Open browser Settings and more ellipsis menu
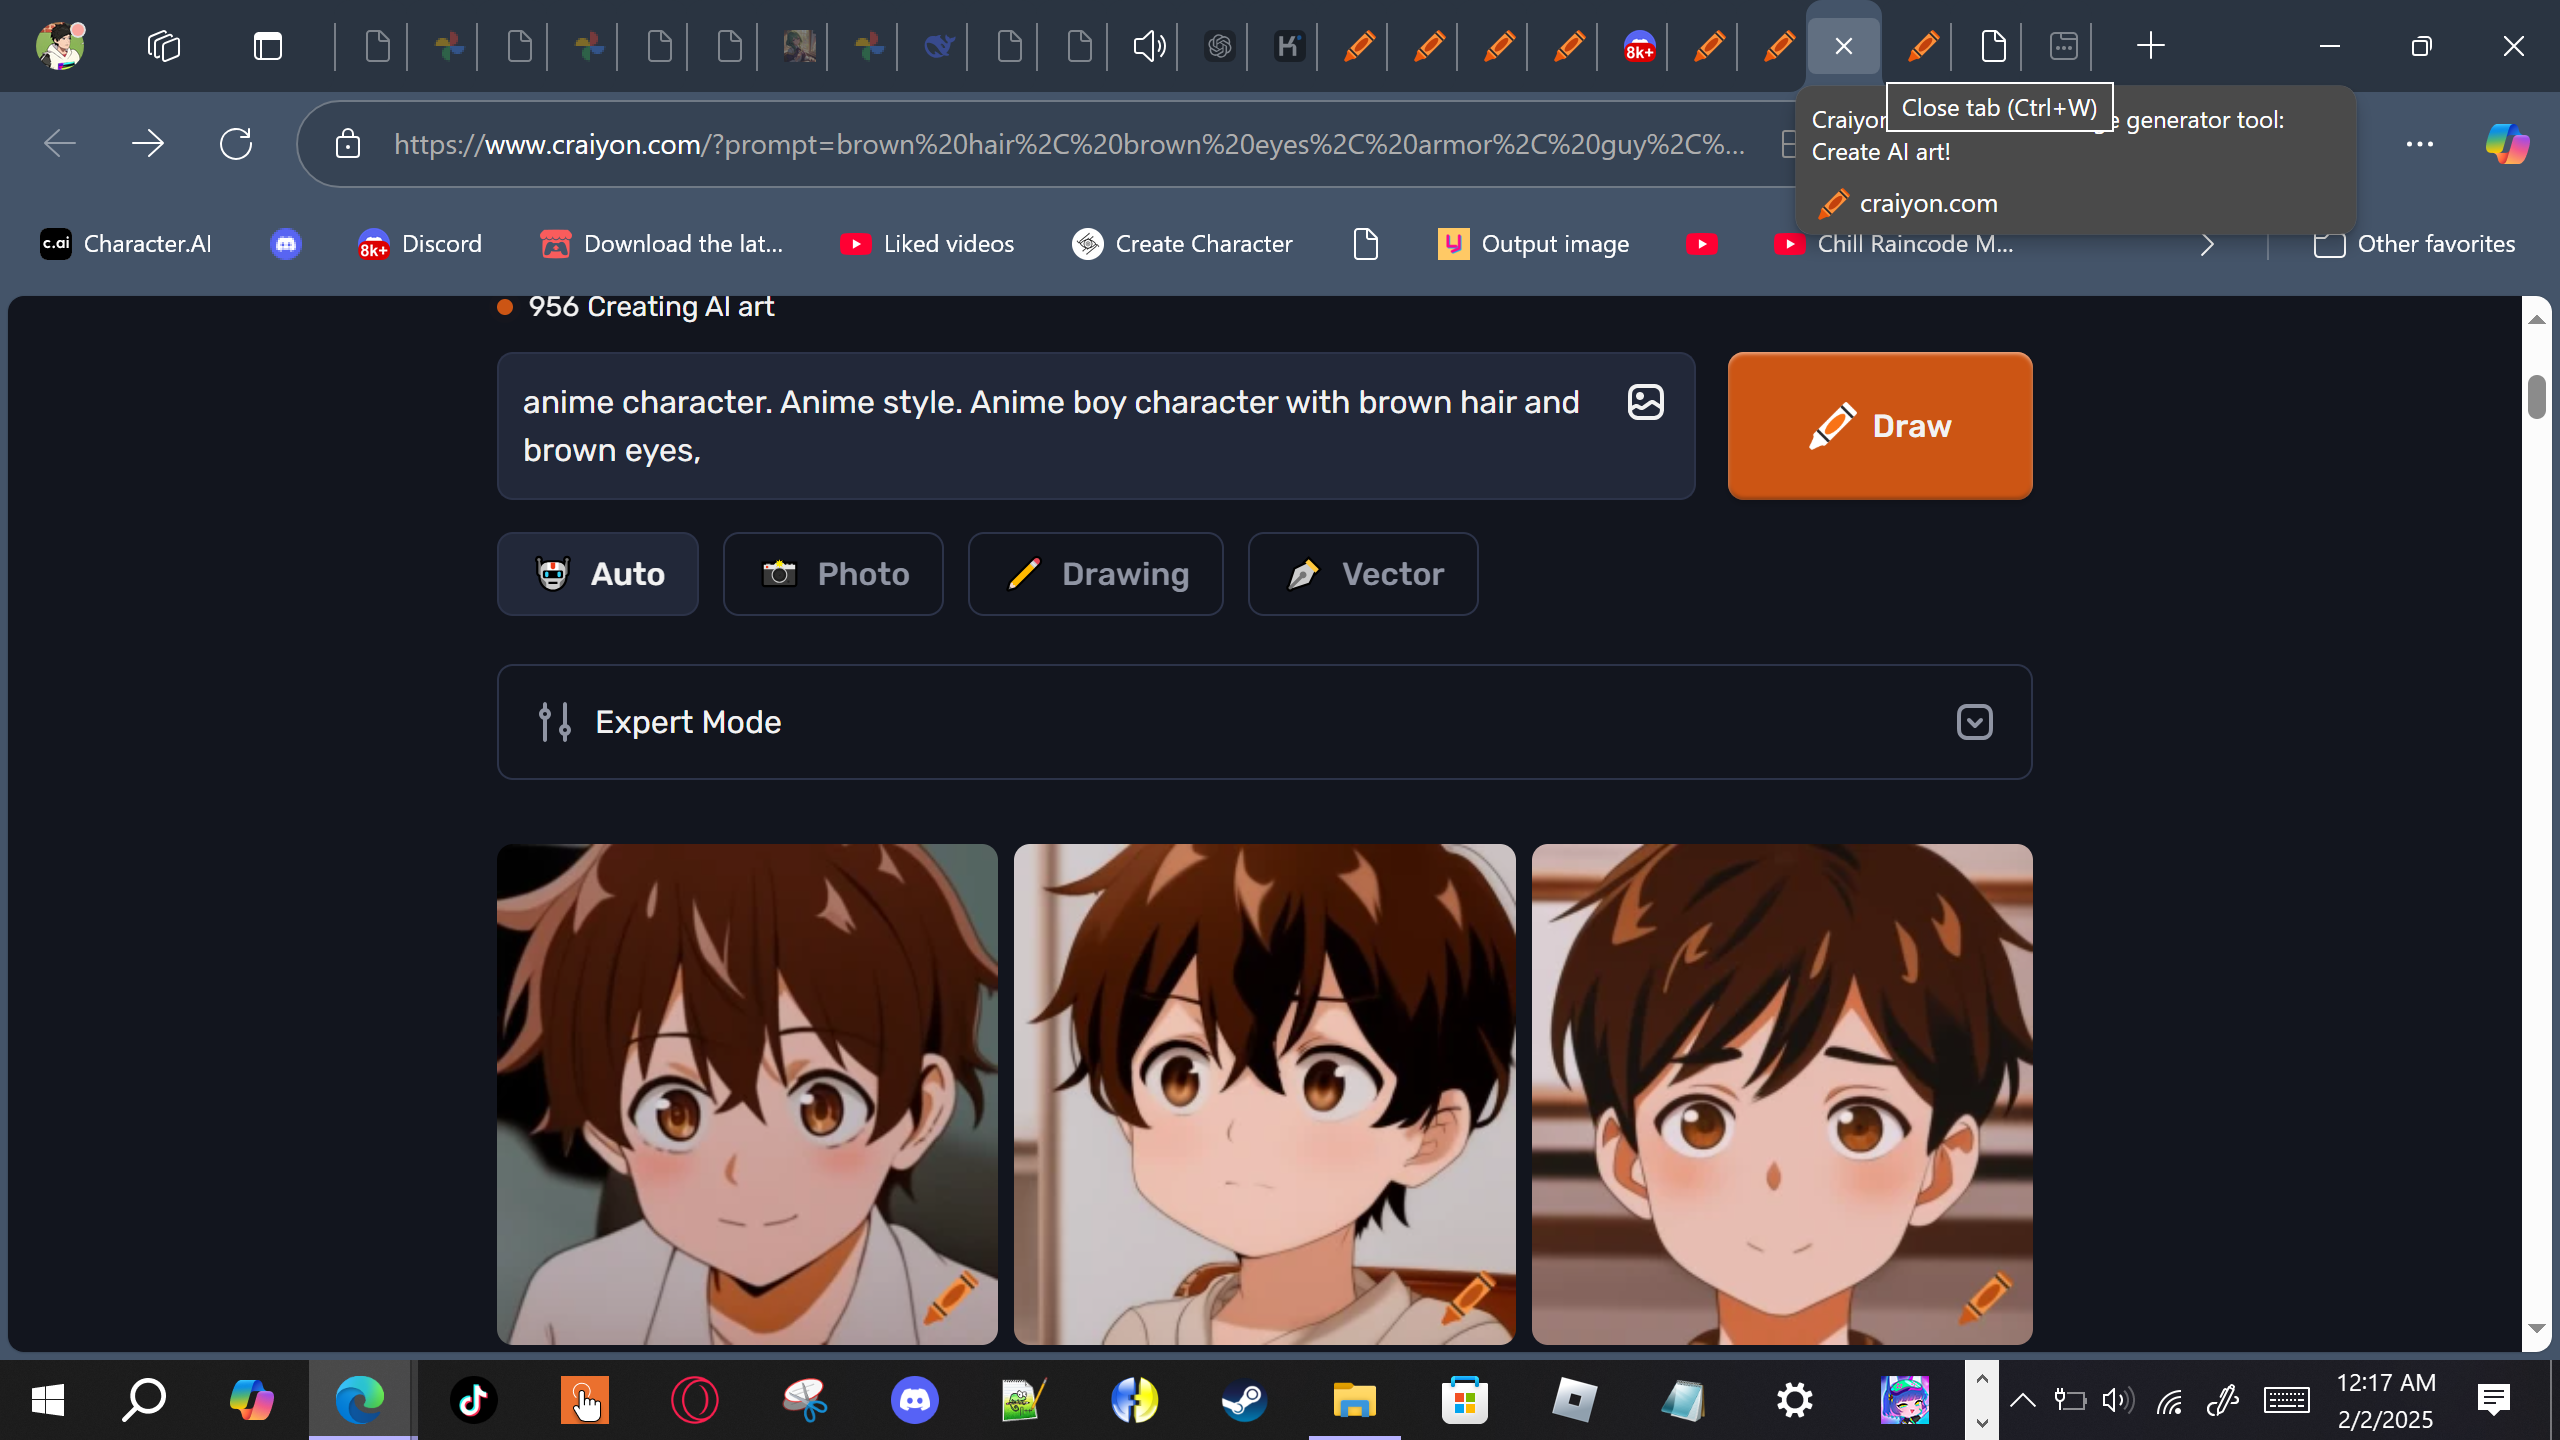Screen dimensions: 2560x1440 pyautogui.click(x=2419, y=144)
